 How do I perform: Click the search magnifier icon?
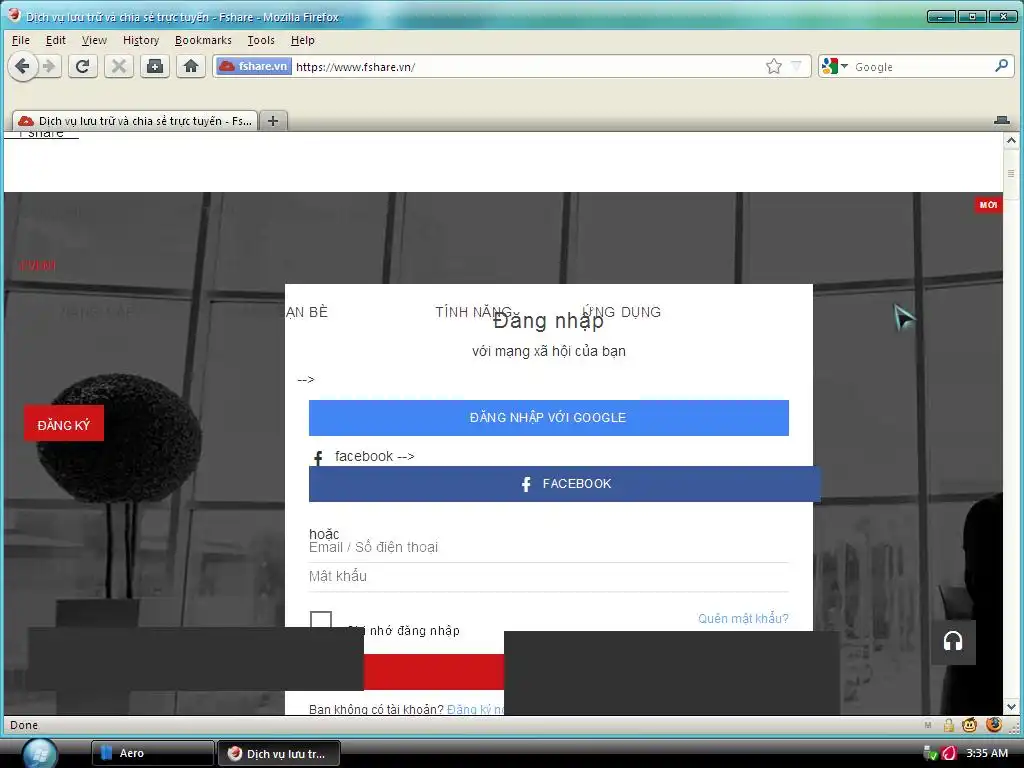point(1001,66)
